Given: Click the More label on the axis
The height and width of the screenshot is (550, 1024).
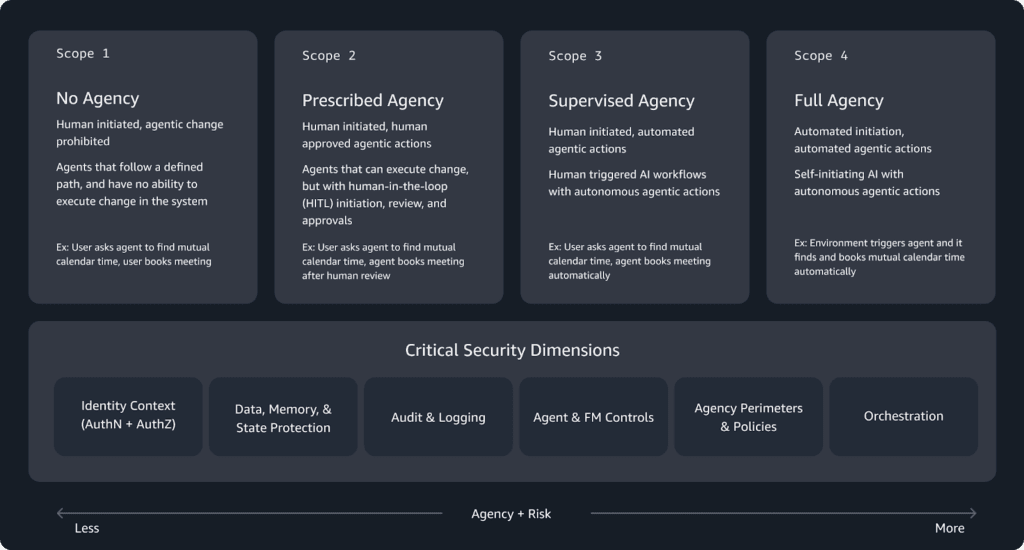Looking at the screenshot, I should point(949,528).
